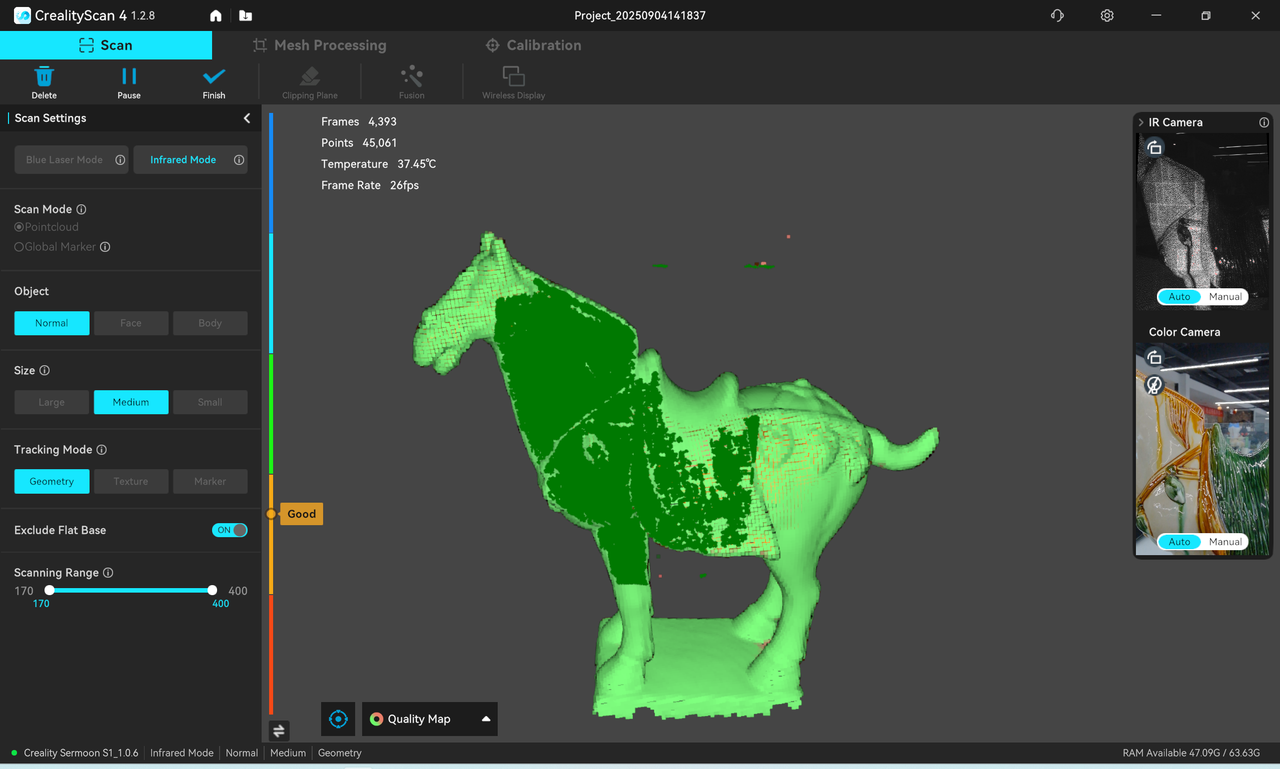Screen dimensions: 1280x769
Task: Click the Delete scan trash icon
Action: pyautogui.click(x=44, y=77)
